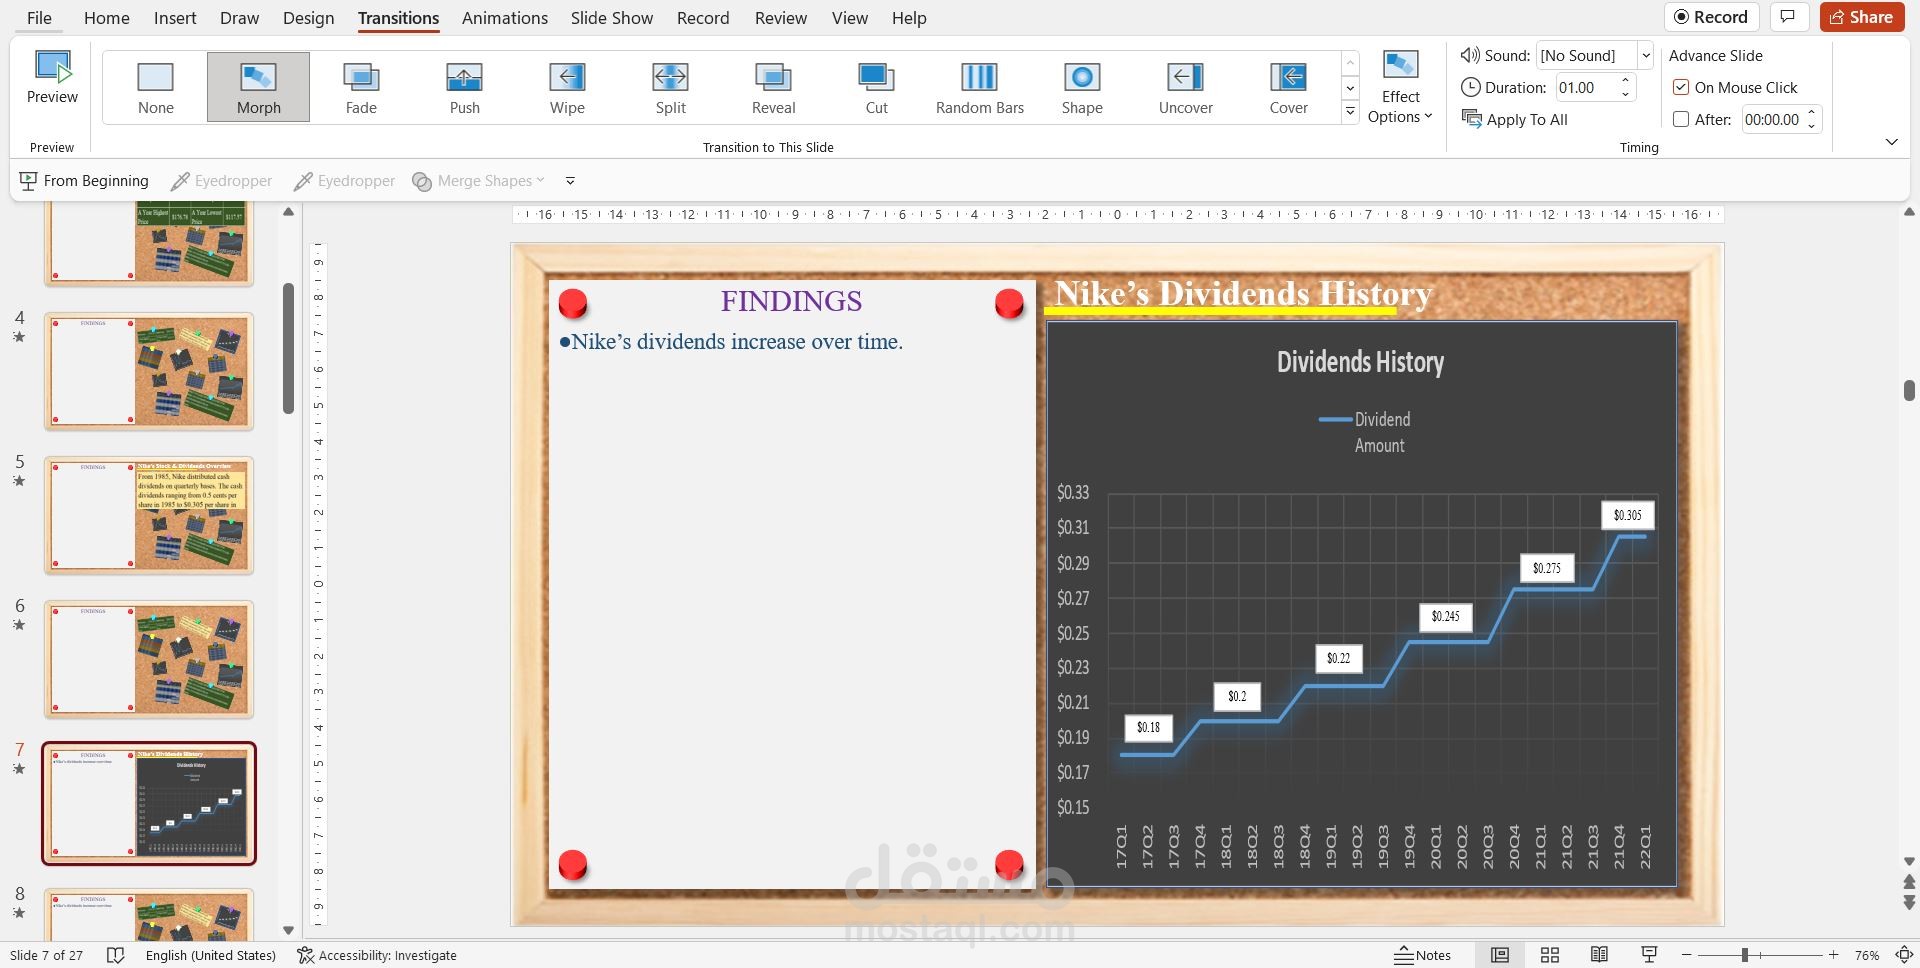Image resolution: width=1920 pixels, height=968 pixels.
Task: Click the Preview transition icon
Action: [x=52, y=78]
